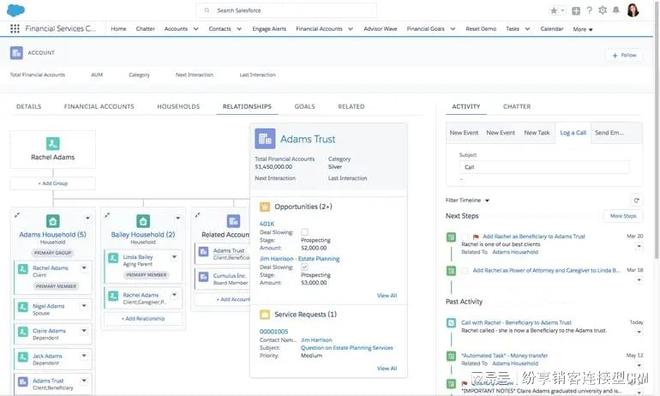
Task: Toggle Deal Slowing checkbox for Jim Harrison
Action: [x=305, y=267]
